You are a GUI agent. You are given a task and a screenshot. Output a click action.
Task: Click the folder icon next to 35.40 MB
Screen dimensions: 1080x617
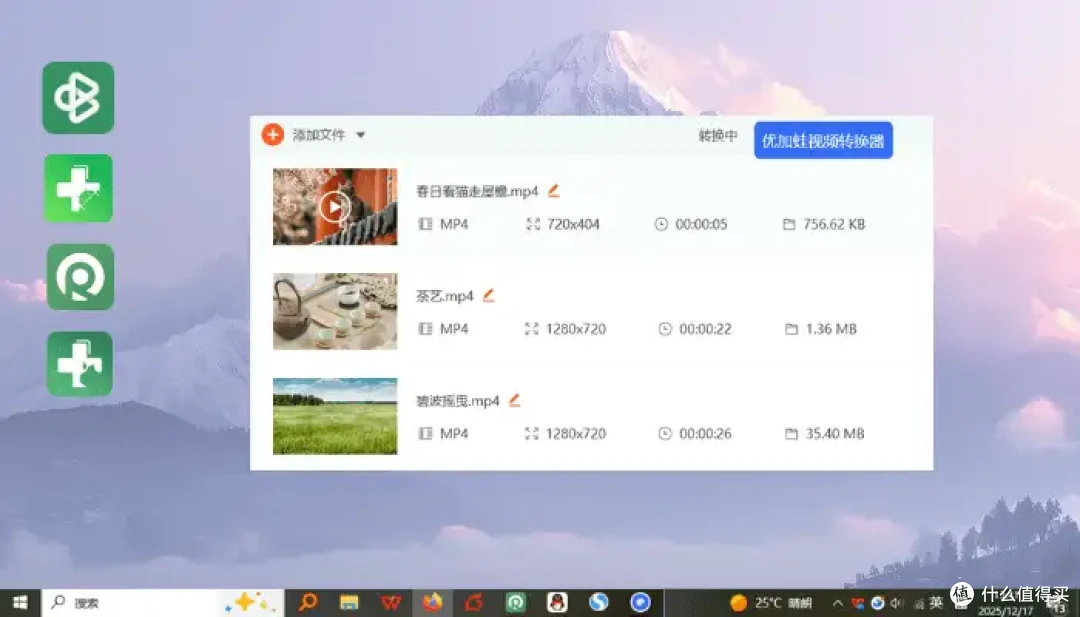tap(791, 433)
